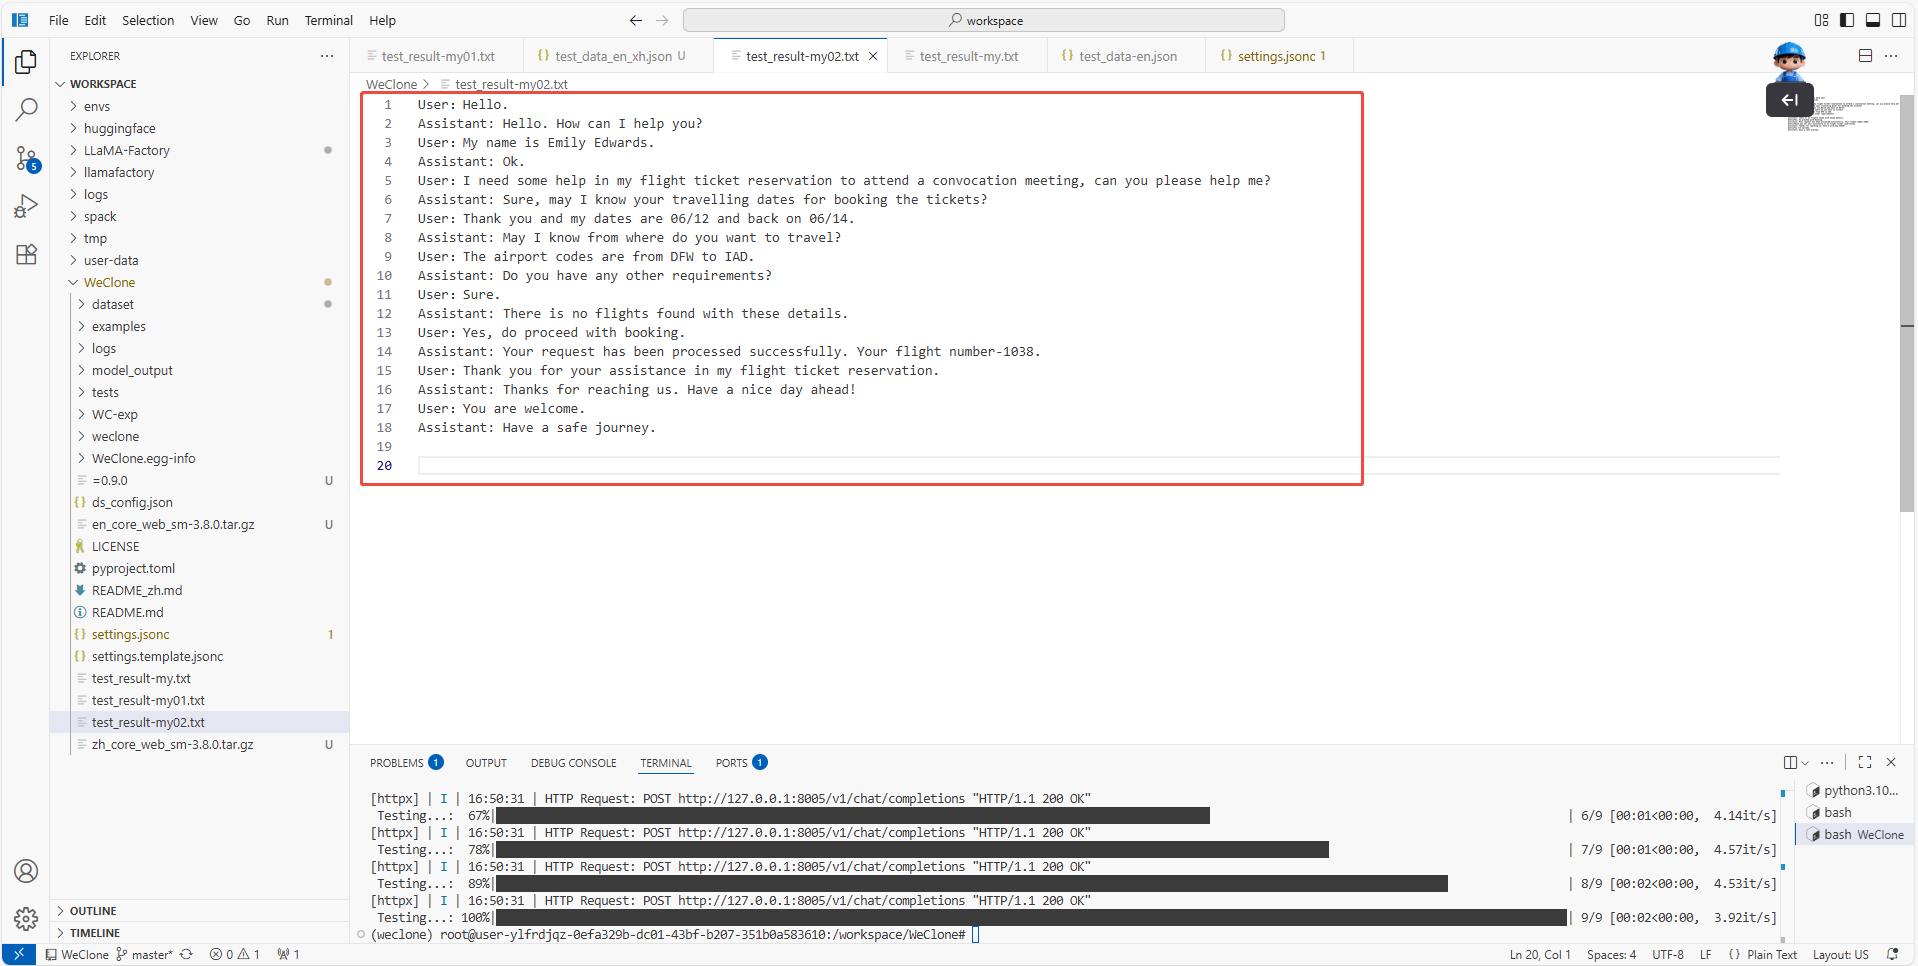This screenshot has width=1918, height=966.
Task: Open the Terminal menu
Action: click(x=328, y=20)
